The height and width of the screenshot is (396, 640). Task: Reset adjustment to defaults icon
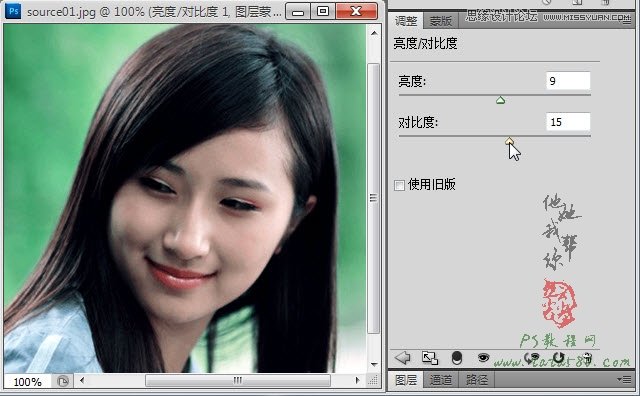point(558,358)
